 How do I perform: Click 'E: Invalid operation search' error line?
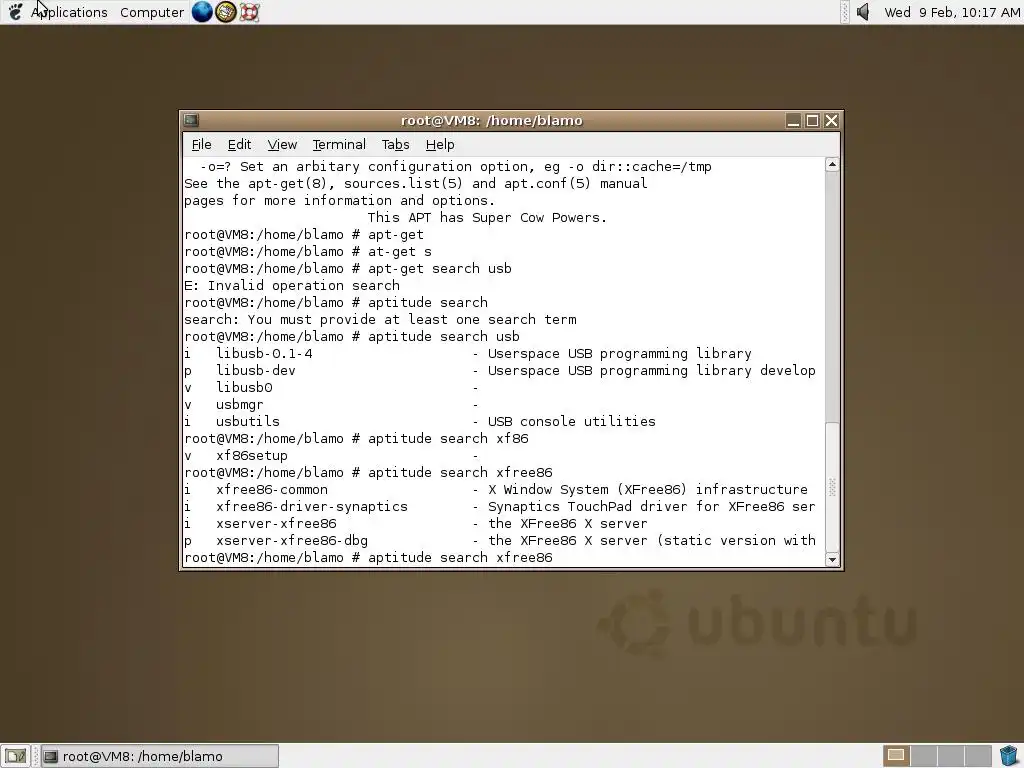point(292,285)
